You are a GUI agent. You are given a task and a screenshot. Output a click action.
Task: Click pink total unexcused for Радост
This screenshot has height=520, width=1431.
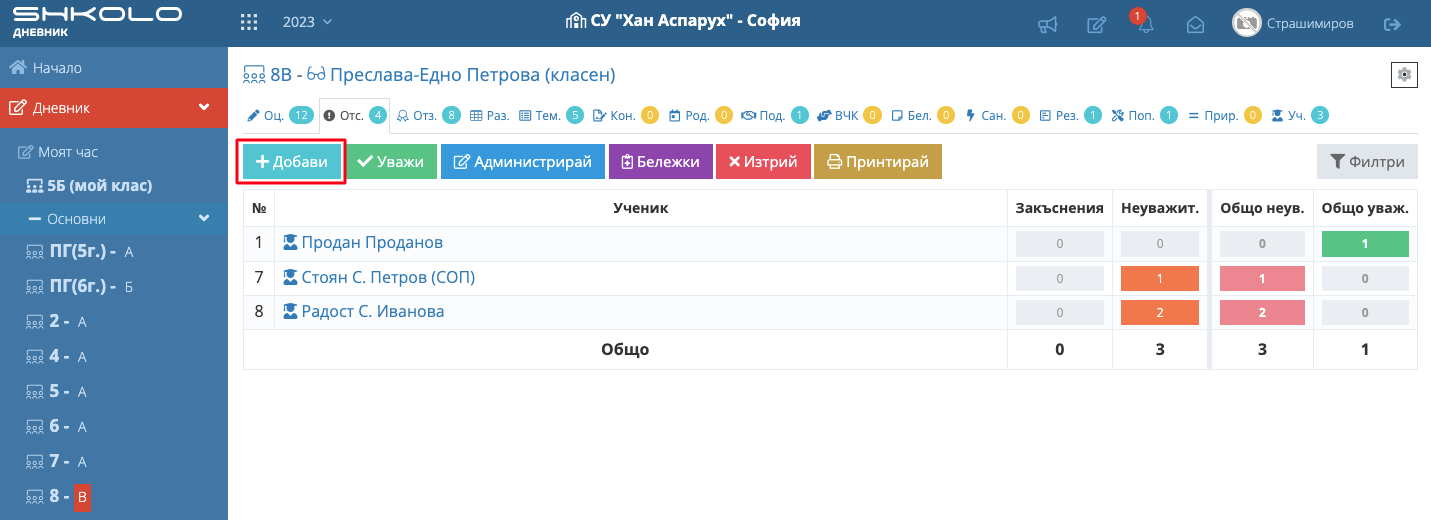coord(1262,313)
